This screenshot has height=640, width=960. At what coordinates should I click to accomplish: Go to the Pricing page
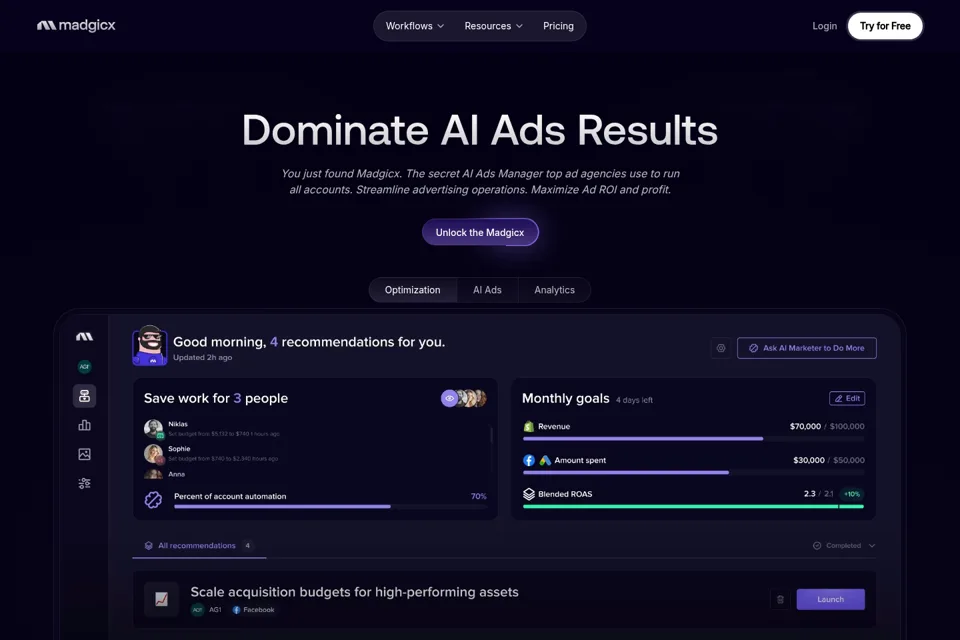(558, 26)
